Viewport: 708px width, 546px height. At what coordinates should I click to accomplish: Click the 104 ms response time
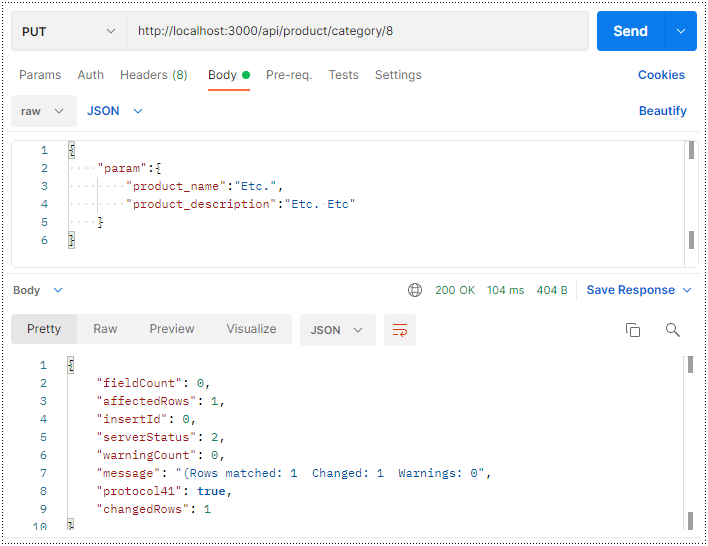click(505, 290)
